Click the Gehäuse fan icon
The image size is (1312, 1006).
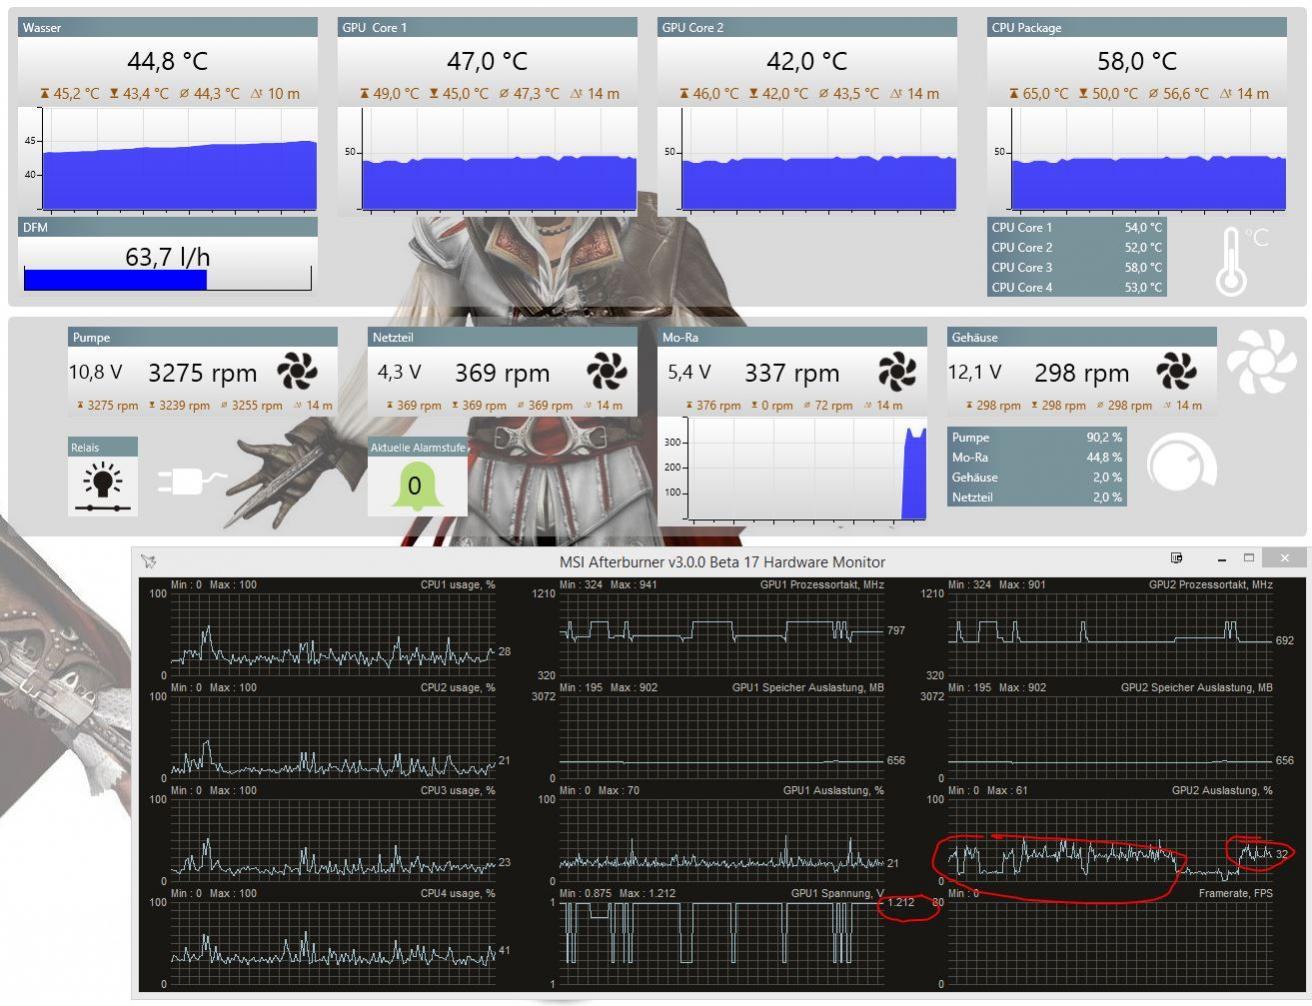coord(1176,373)
